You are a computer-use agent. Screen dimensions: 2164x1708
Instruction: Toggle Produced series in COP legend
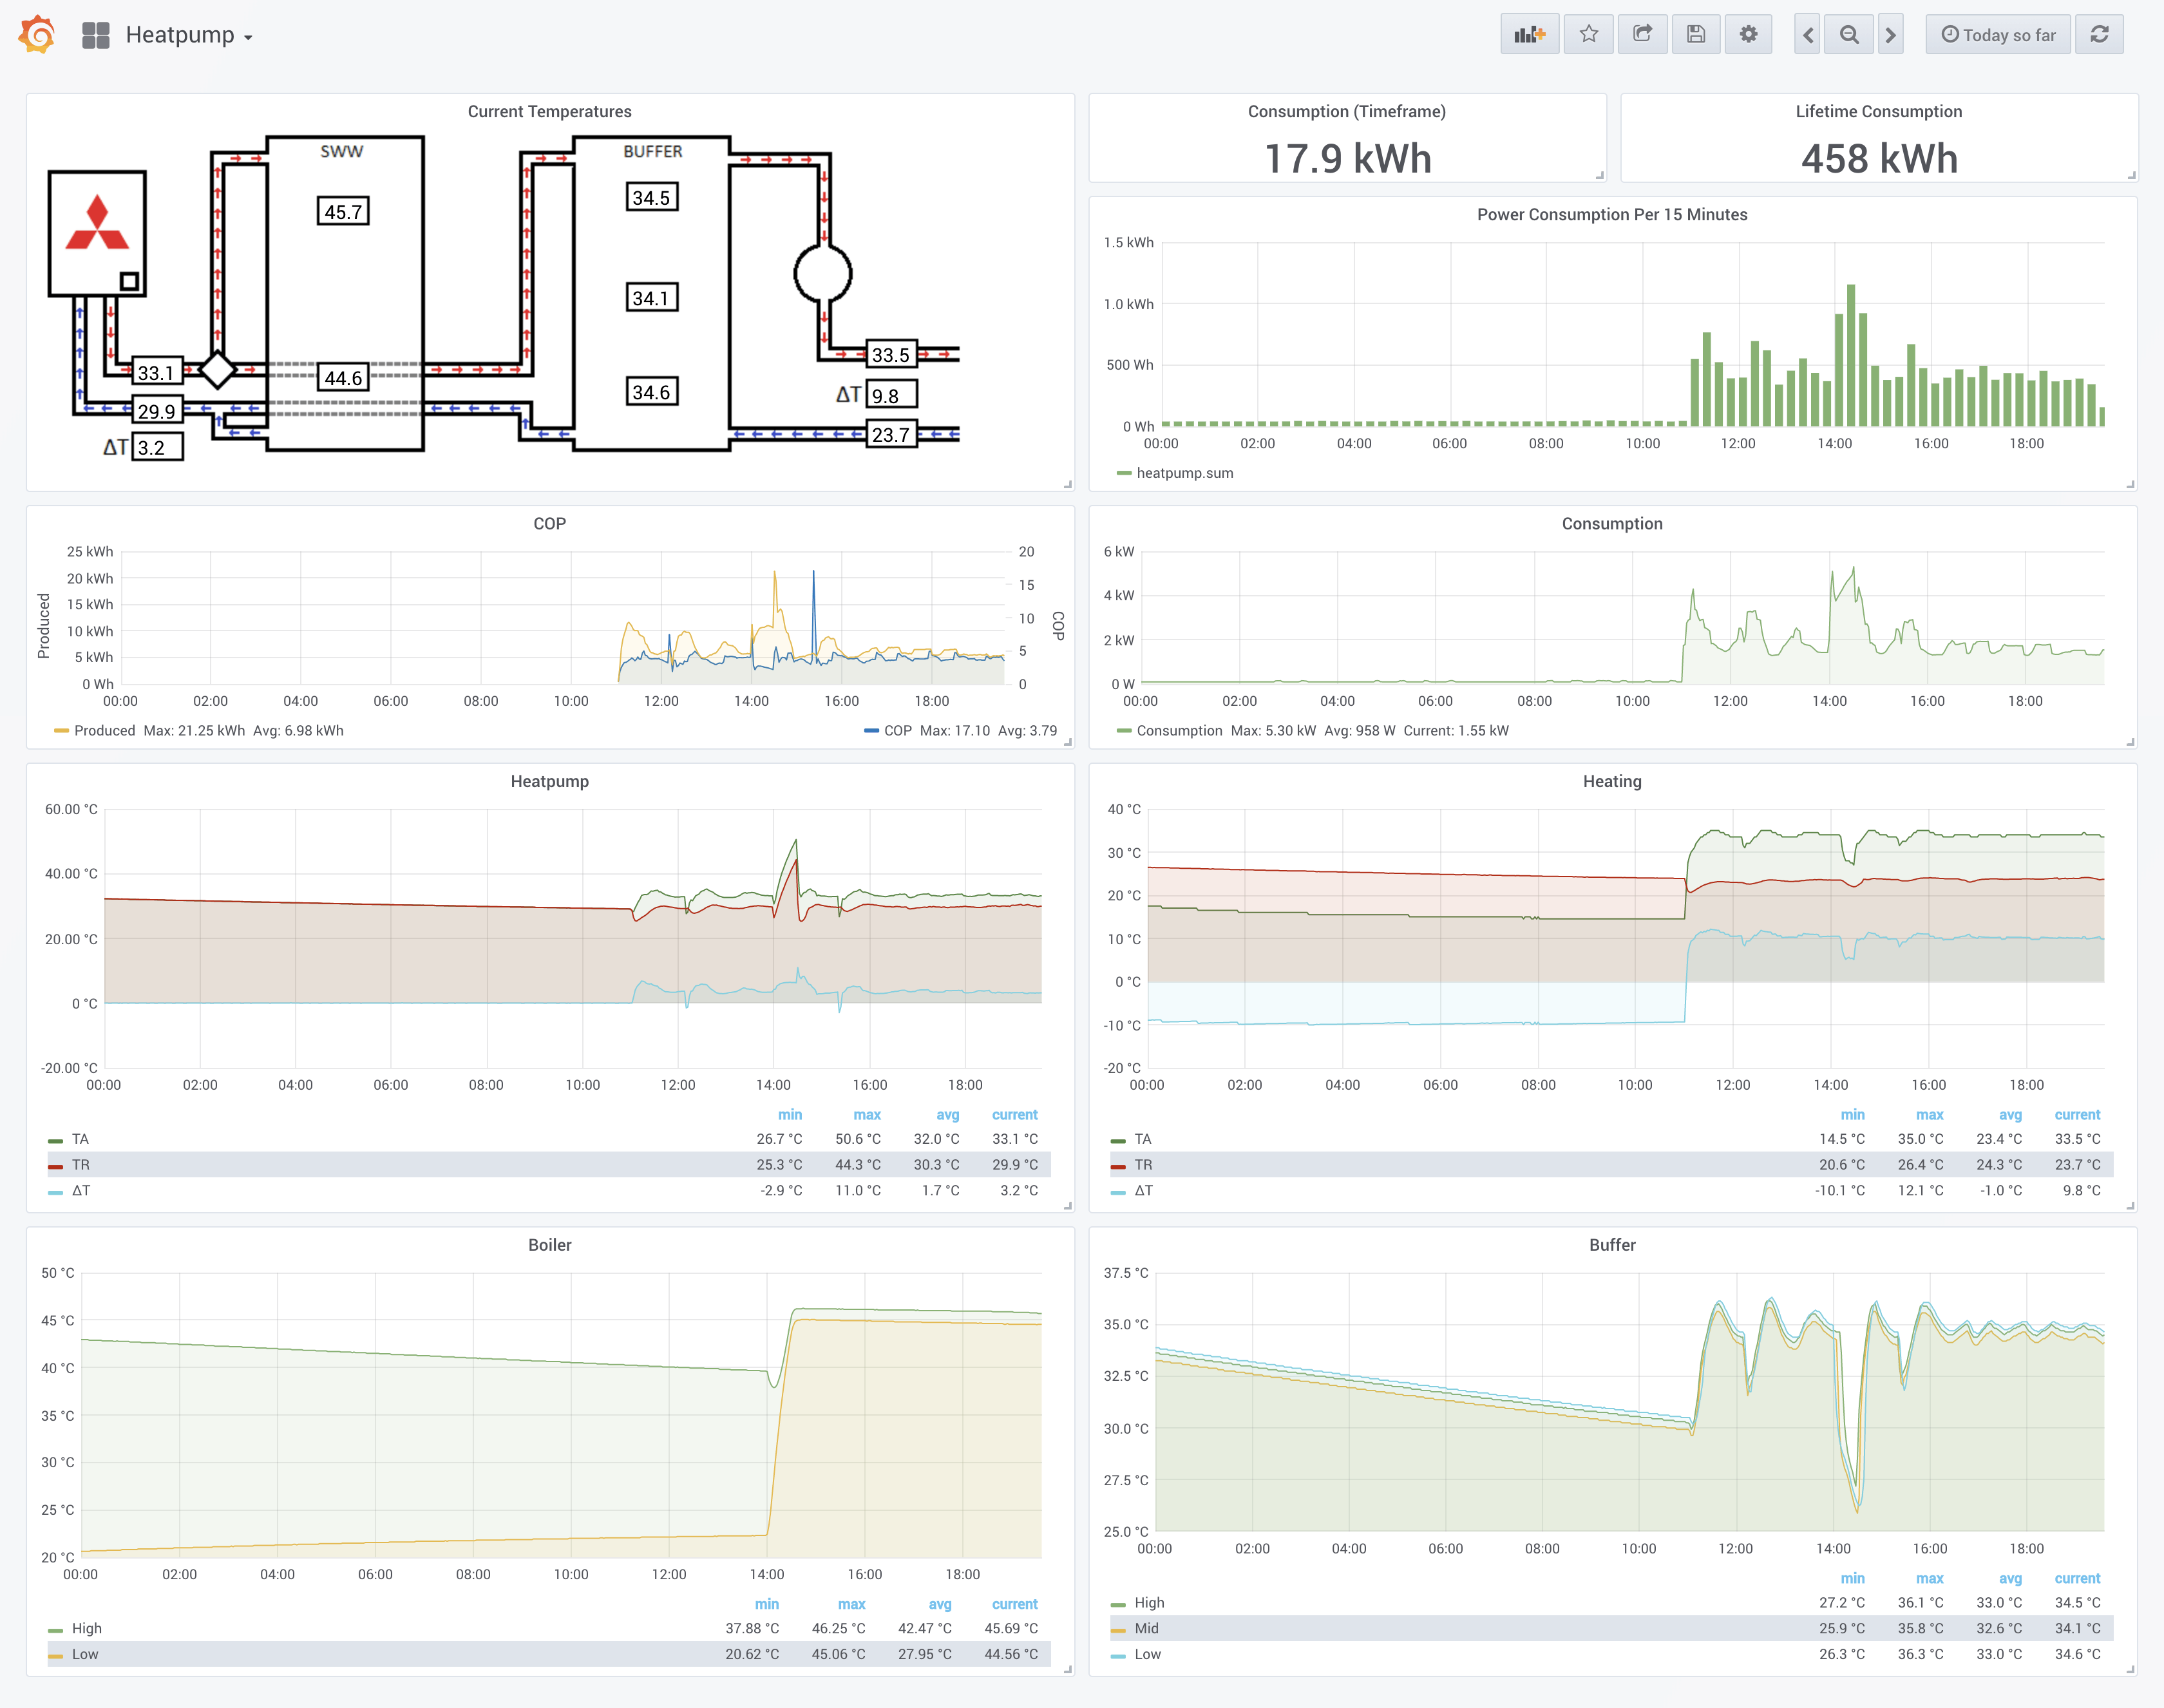(x=104, y=730)
